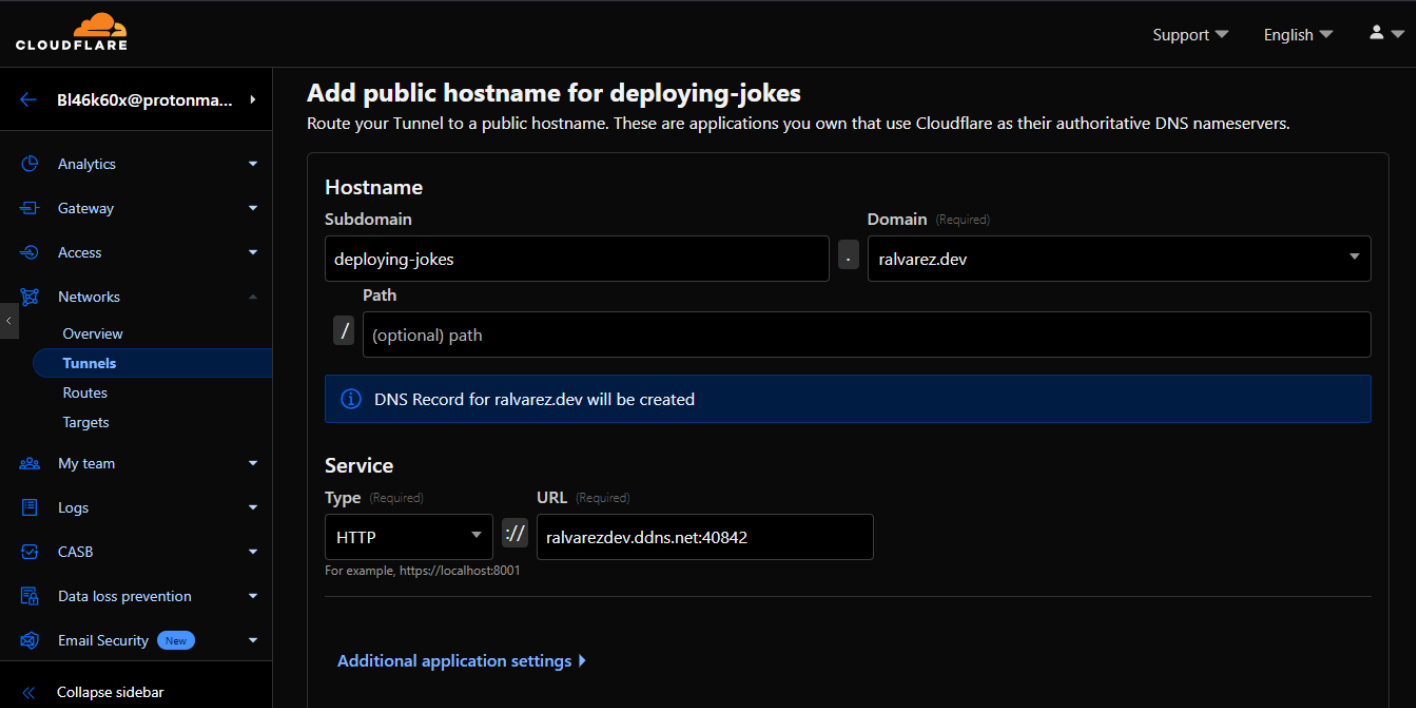1416x708 pixels.
Task: Open the Routes page
Action: 85,393
